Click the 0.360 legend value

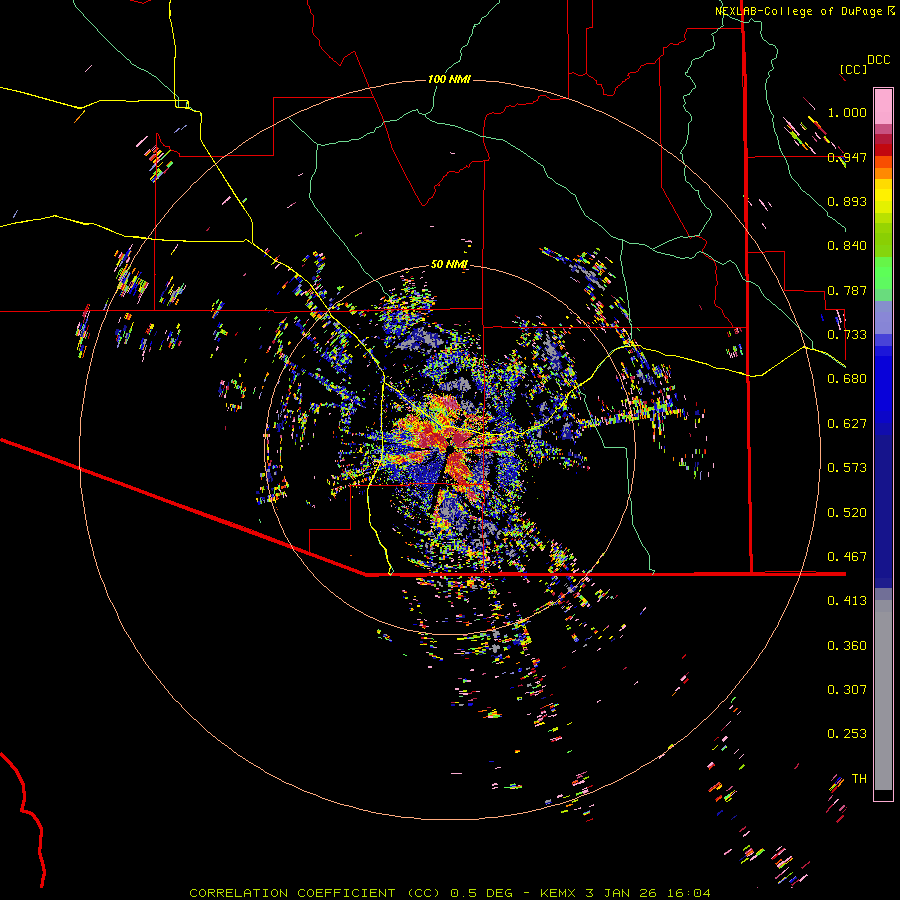[x=847, y=646]
